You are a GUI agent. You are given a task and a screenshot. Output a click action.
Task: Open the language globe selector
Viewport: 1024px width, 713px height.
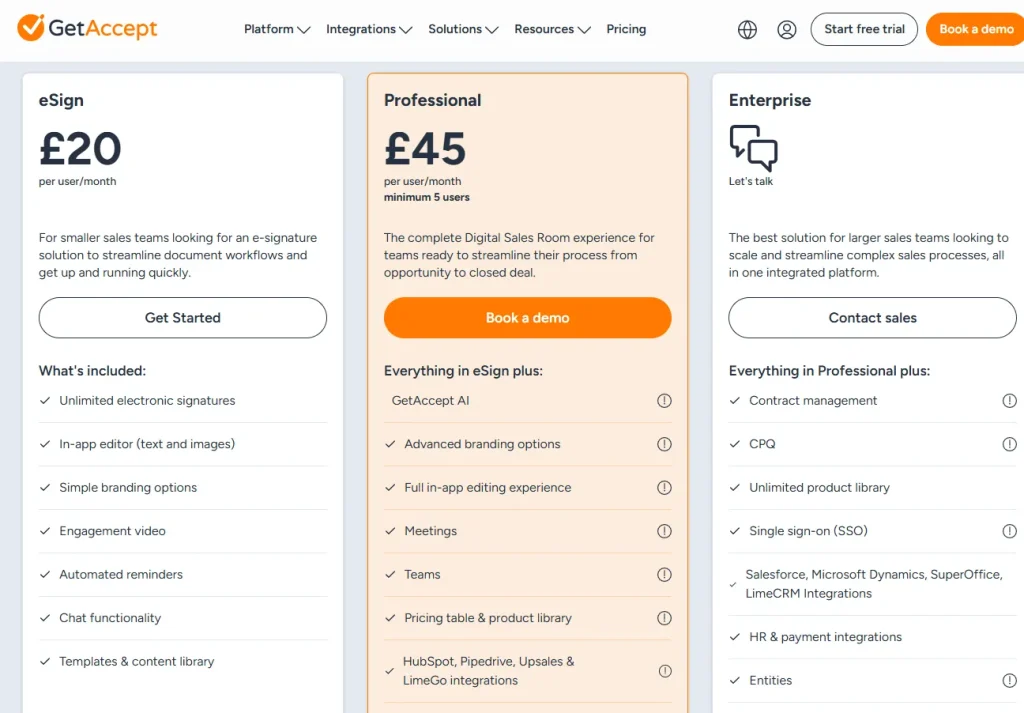[x=747, y=30]
